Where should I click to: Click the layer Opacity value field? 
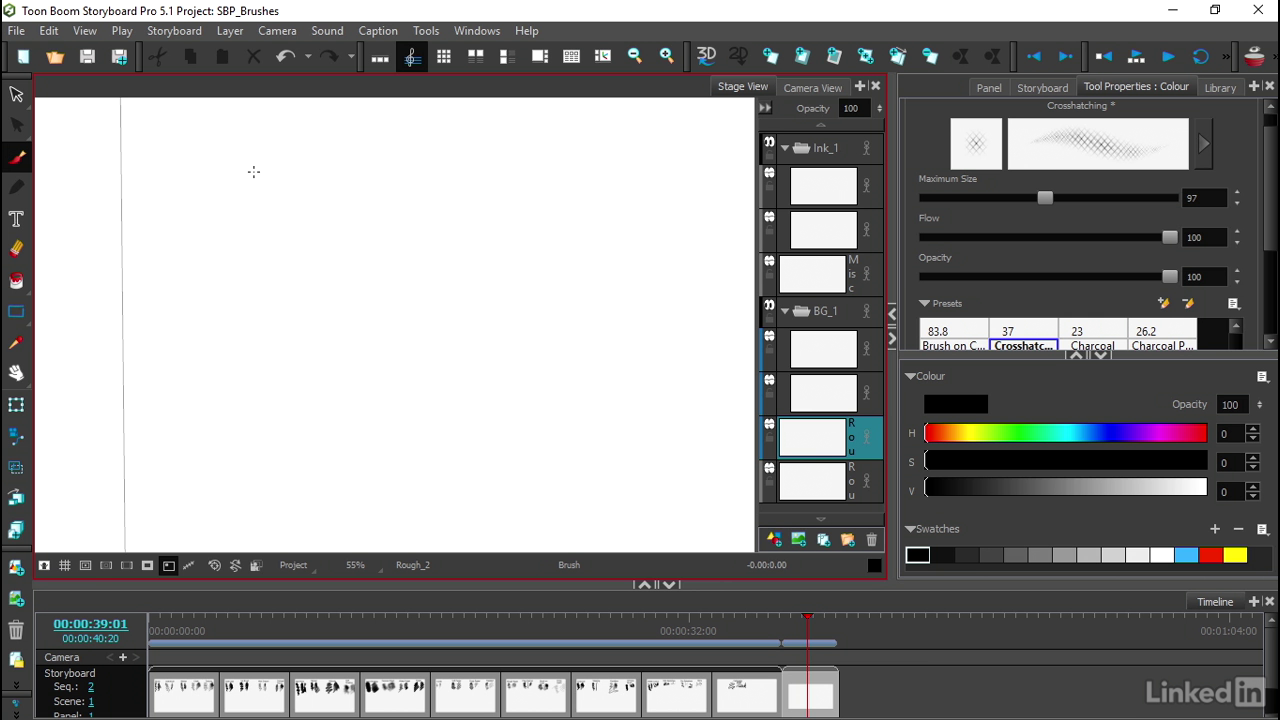pyautogui.click(x=853, y=108)
